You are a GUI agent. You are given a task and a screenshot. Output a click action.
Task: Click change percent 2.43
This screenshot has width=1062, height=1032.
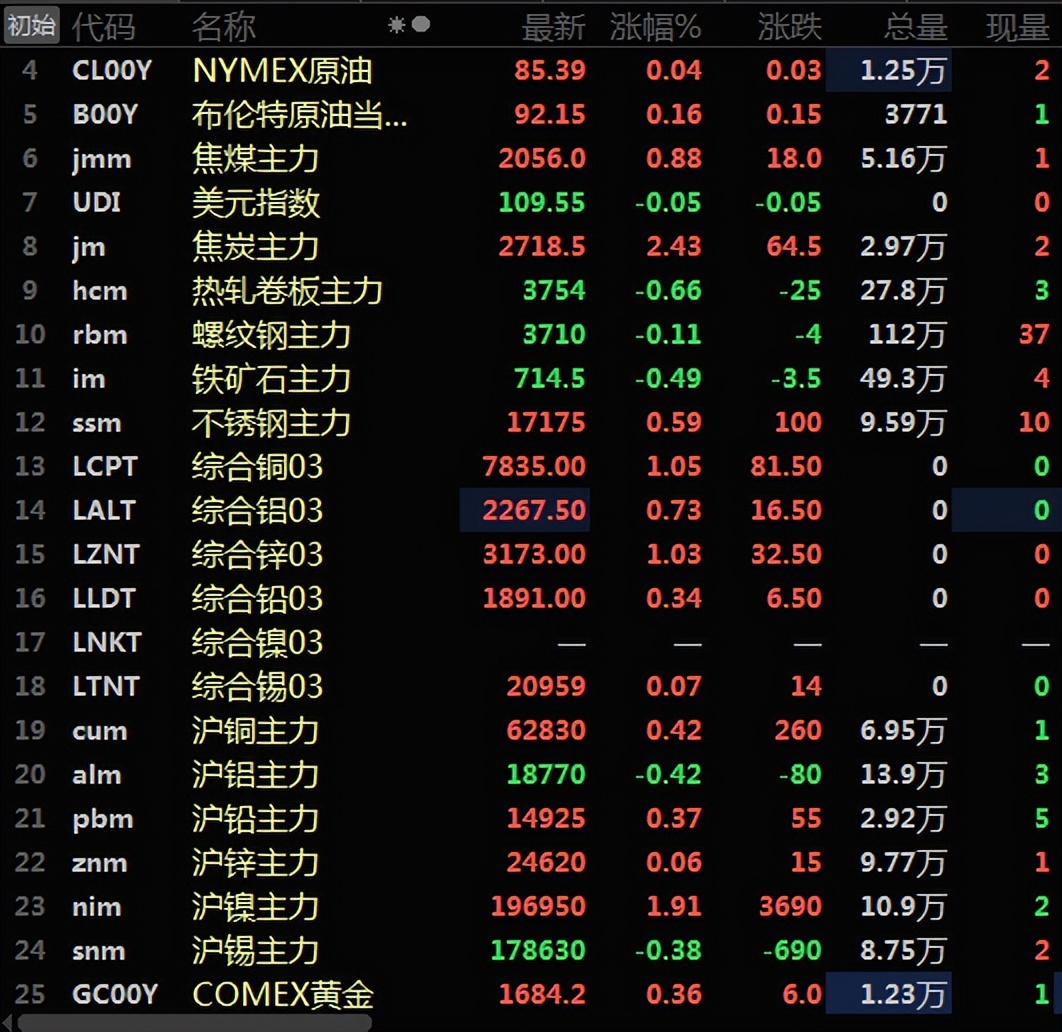tap(673, 246)
